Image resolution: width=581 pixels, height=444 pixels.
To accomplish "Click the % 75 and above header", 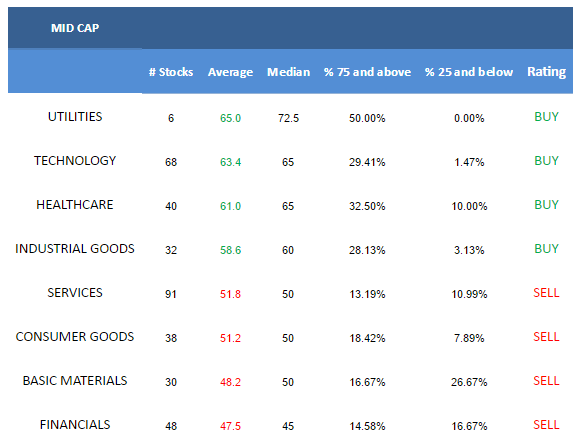I will point(367,72).
